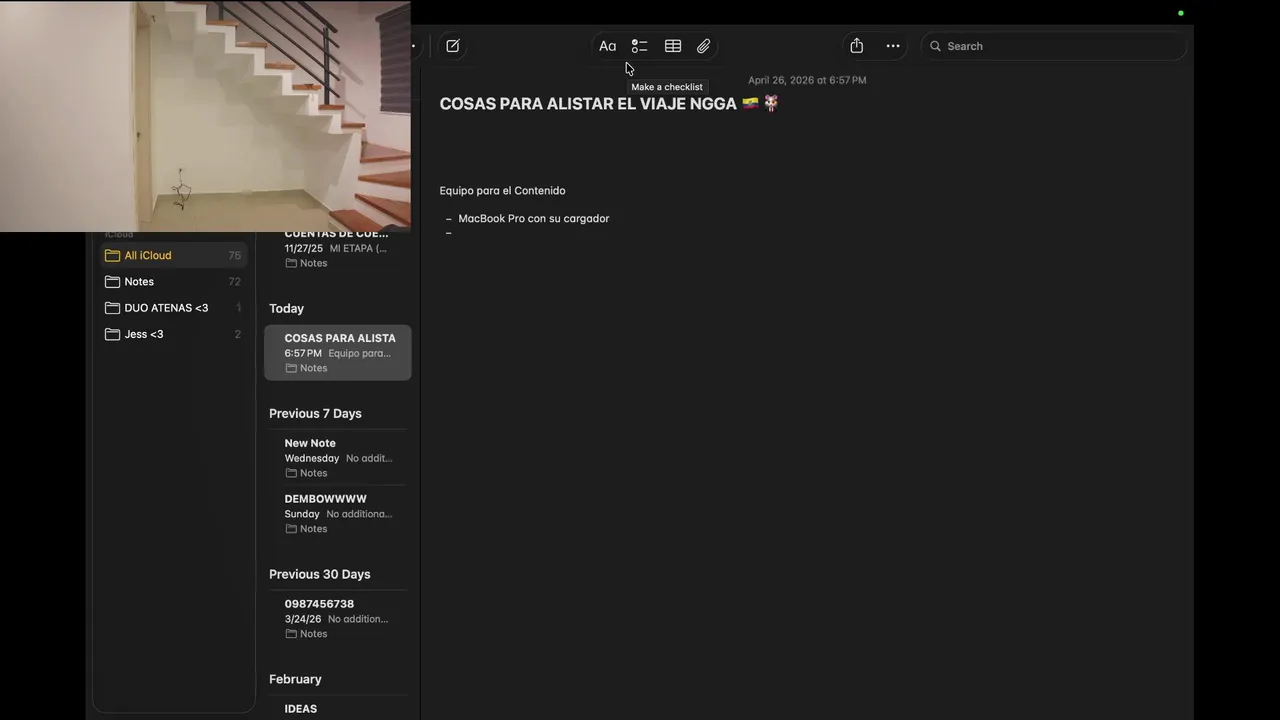Screen dimensions: 1280x720
Task: Open the CUENTAS DE CUE... note
Action: click(338, 248)
